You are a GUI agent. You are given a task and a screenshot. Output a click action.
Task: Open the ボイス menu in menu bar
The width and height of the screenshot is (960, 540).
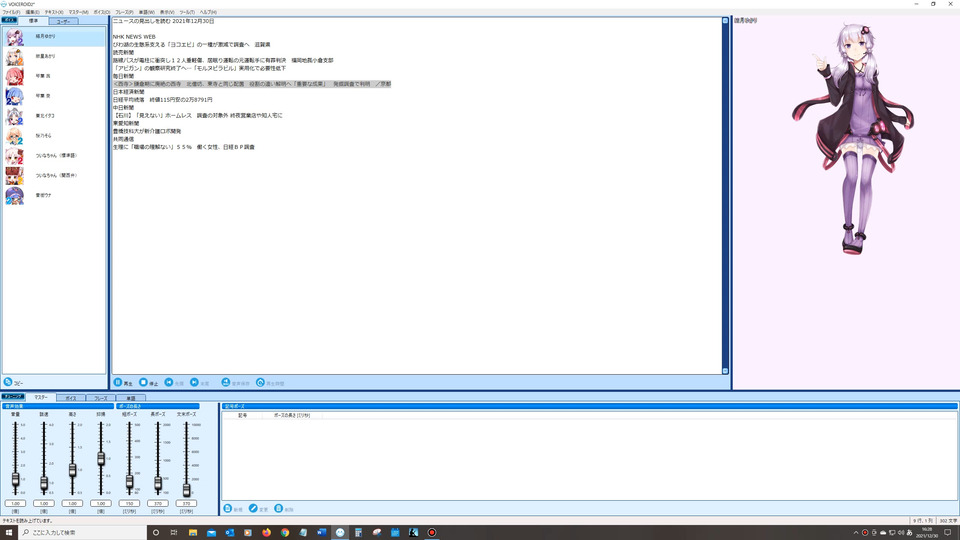click(102, 12)
